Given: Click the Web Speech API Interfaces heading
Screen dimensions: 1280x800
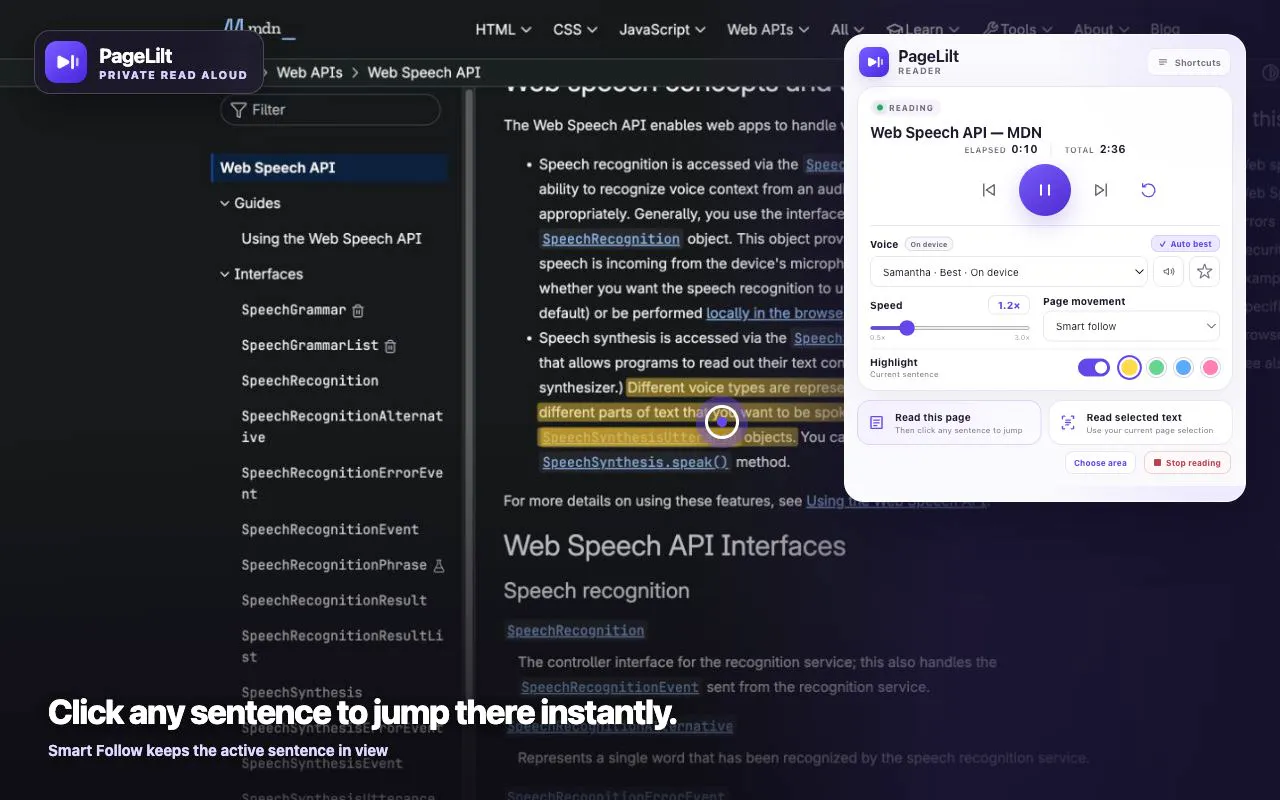Looking at the screenshot, I should (x=674, y=546).
